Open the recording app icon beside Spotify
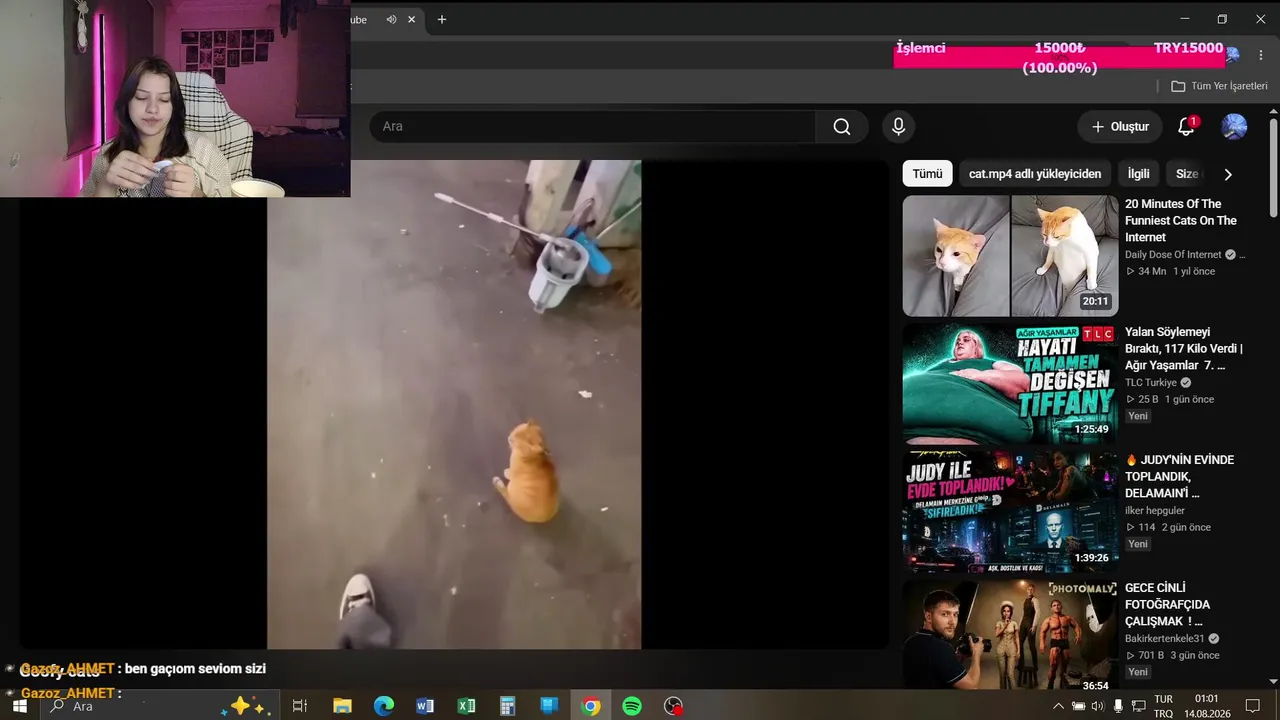This screenshot has width=1280, height=720. tap(674, 706)
